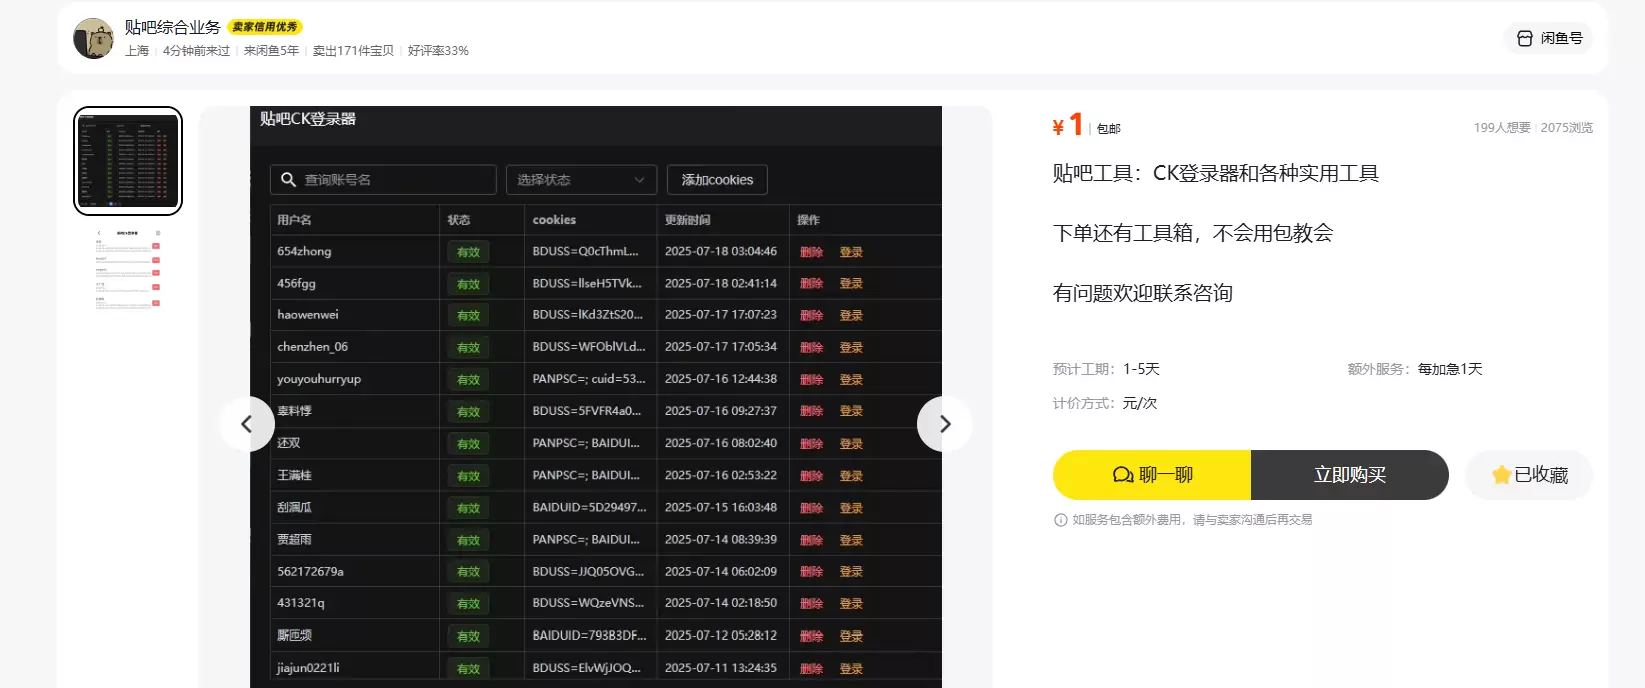Open the 选择状态 dropdown

[581, 180]
